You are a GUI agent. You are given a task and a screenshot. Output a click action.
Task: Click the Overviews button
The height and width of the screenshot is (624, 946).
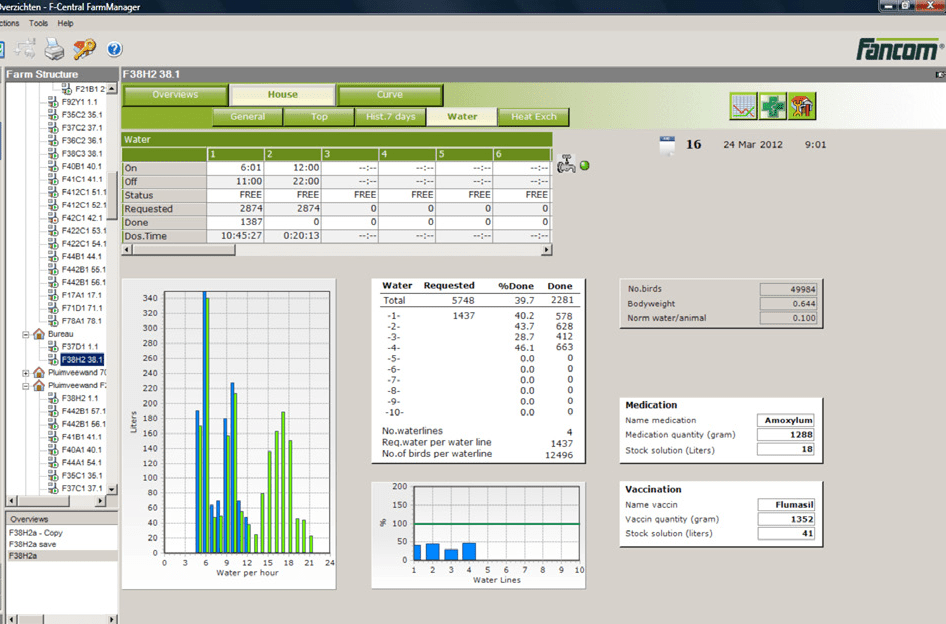[174, 95]
